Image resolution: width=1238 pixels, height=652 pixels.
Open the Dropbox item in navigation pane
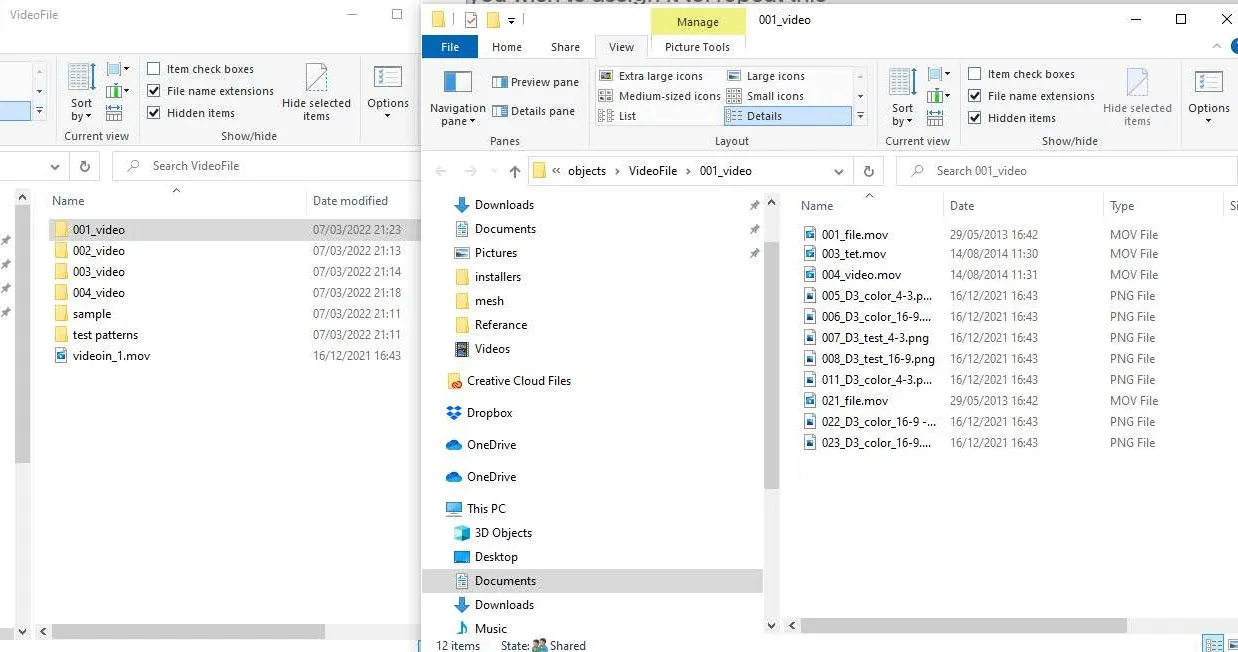489,413
